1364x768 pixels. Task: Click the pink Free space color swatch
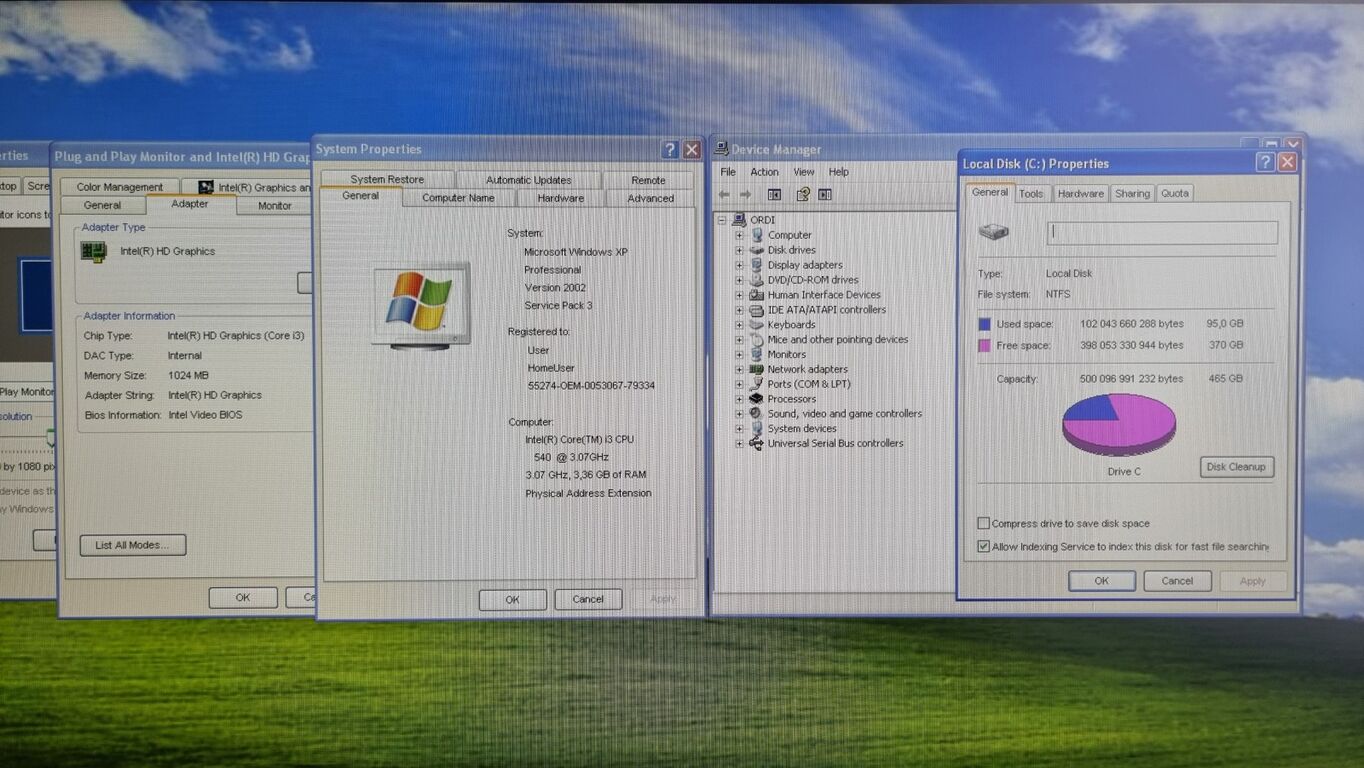[985, 345]
